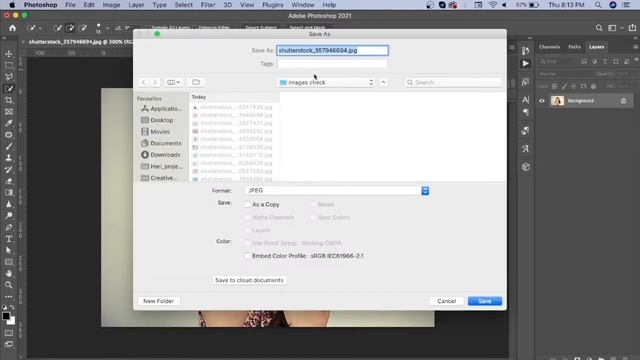Select the Eraser tool

[x=9, y=181]
